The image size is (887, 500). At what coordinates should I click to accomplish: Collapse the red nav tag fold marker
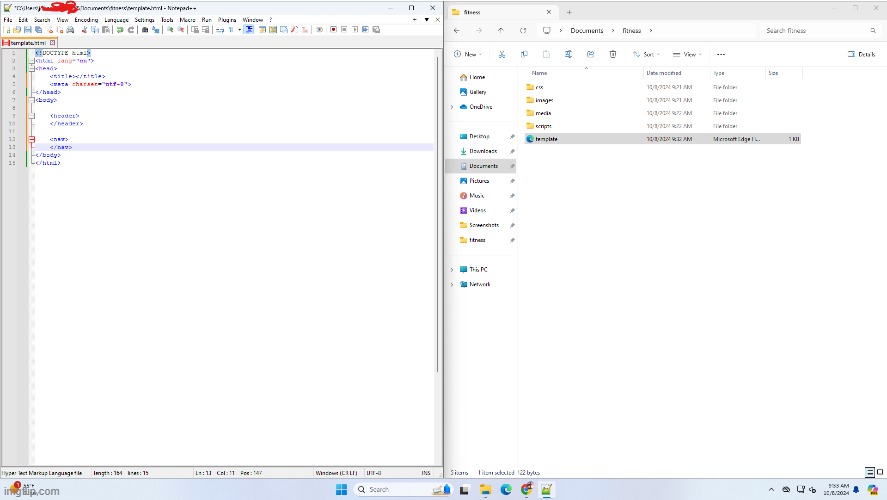pyautogui.click(x=32, y=139)
